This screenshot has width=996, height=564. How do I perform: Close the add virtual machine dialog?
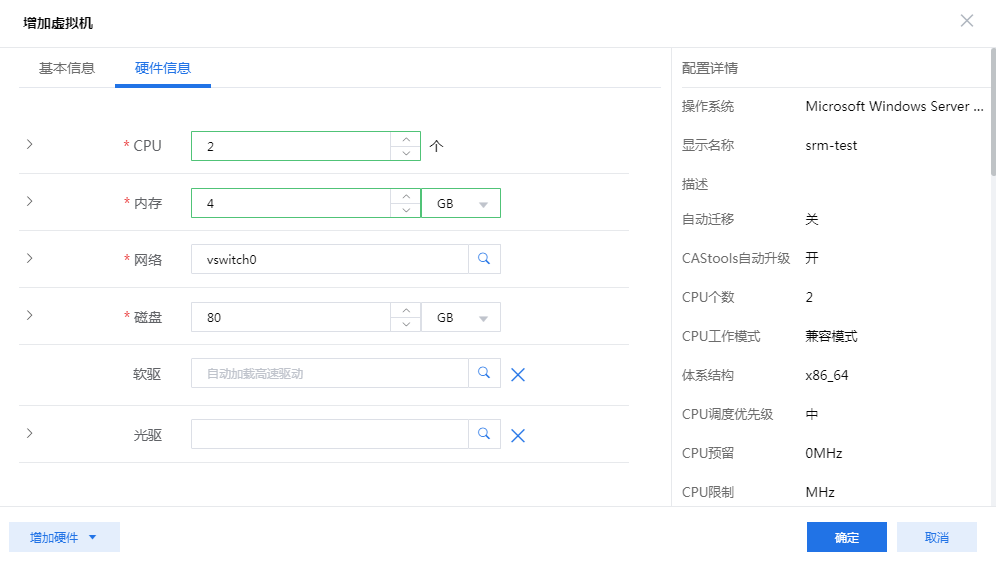click(x=966, y=21)
